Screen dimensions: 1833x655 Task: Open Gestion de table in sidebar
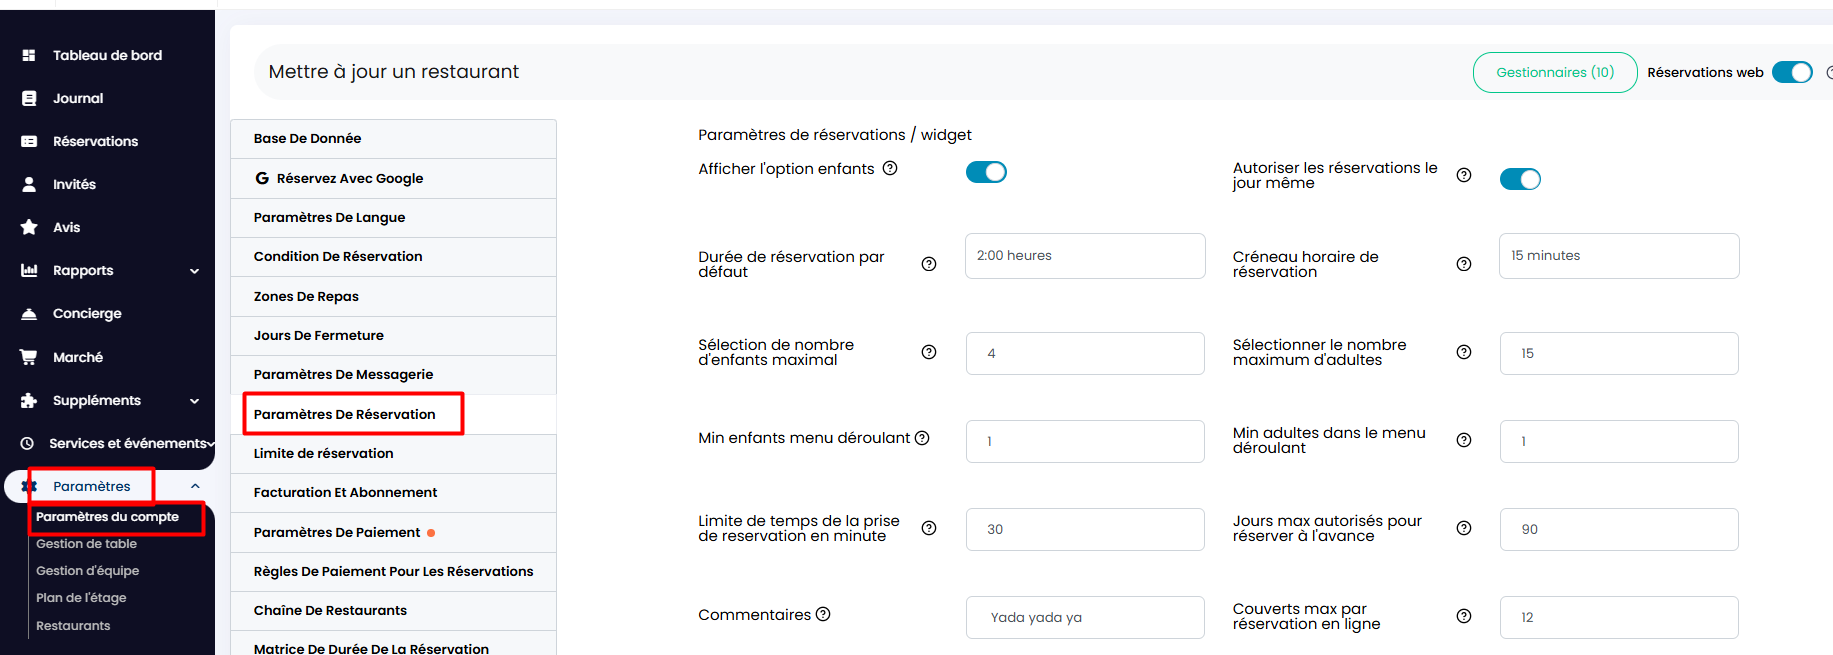click(87, 544)
